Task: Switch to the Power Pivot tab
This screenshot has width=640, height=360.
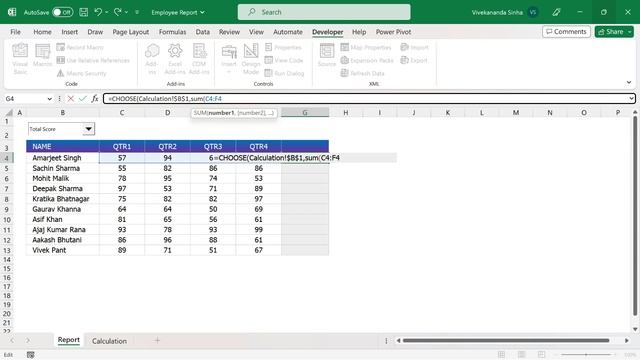Action: (393, 32)
